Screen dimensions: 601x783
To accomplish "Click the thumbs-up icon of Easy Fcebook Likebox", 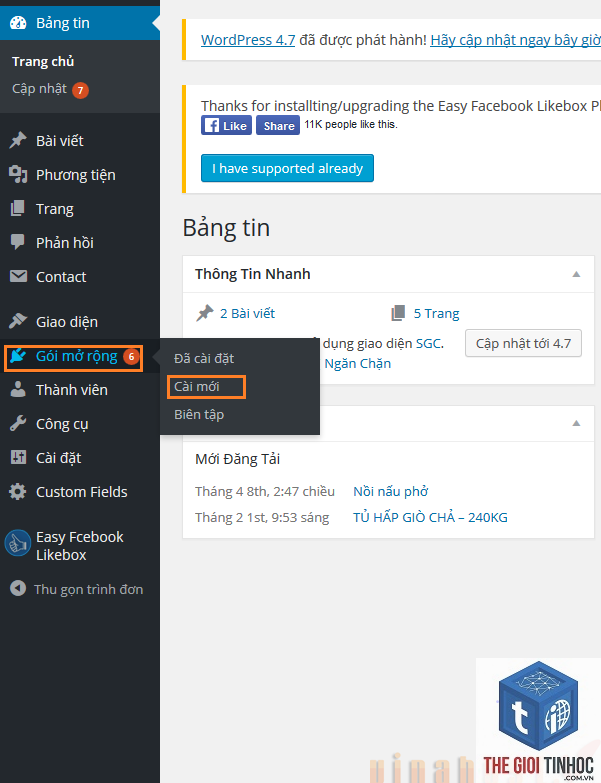I will click(x=18, y=543).
